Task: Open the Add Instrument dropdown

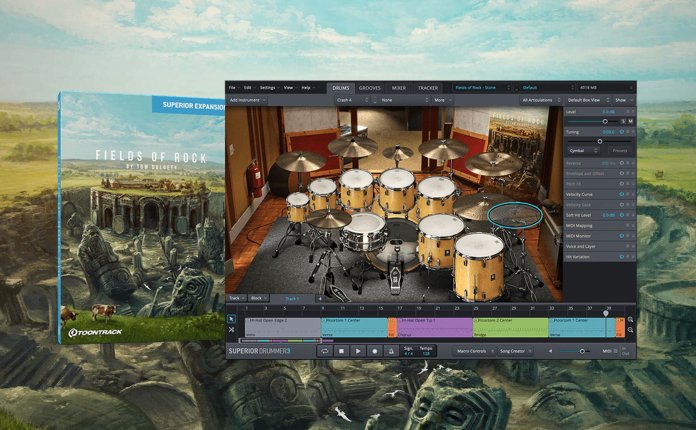Action: [x=248, y=100]
